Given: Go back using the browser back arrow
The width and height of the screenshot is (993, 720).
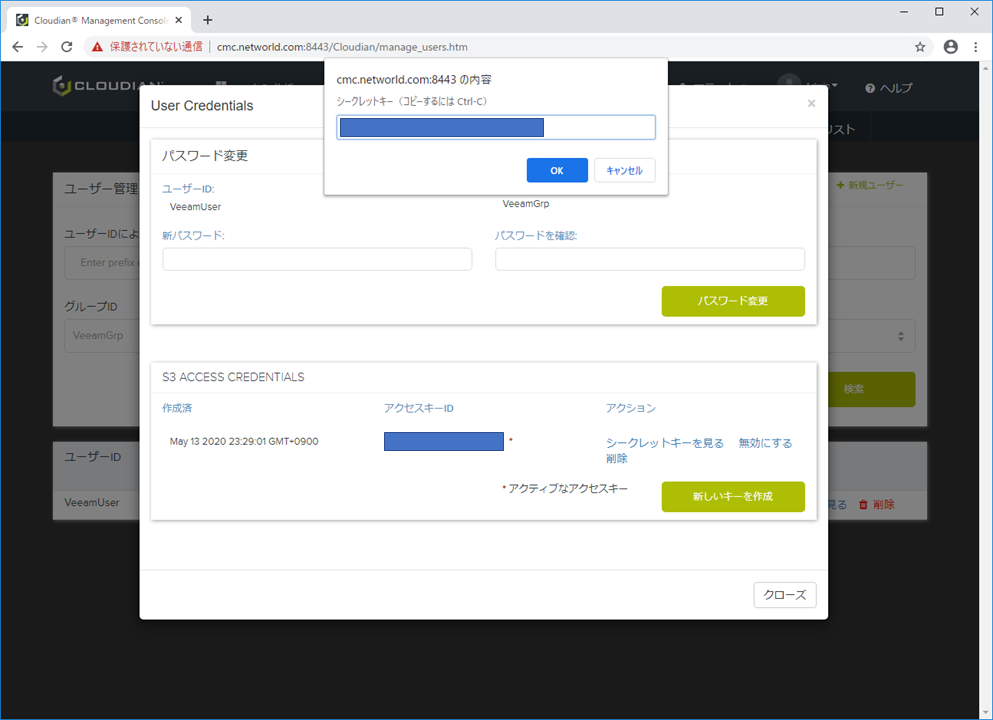Looking at the screenshot, I should [17, 46].
